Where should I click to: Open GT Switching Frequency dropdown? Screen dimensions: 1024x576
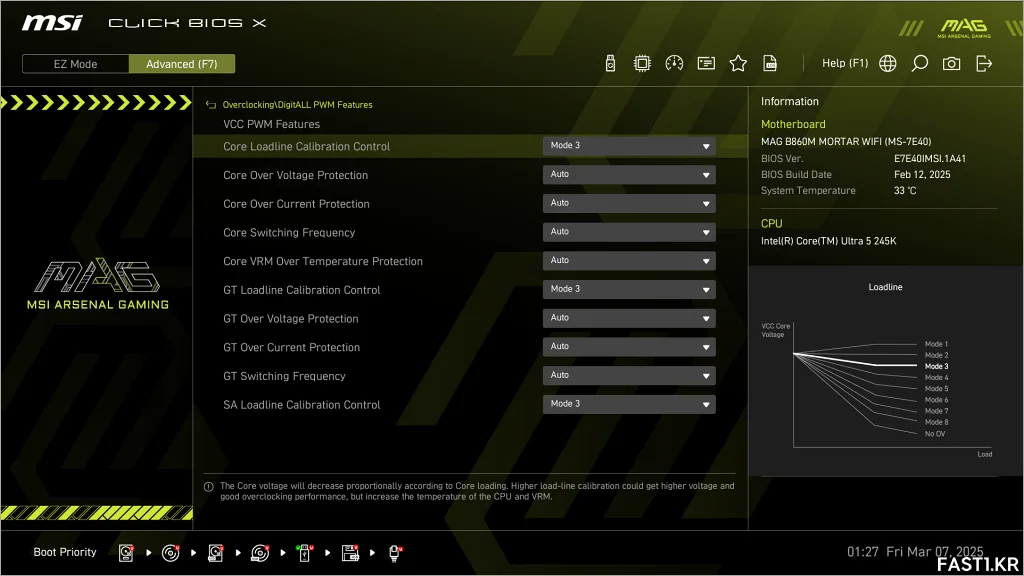point(629,376)
